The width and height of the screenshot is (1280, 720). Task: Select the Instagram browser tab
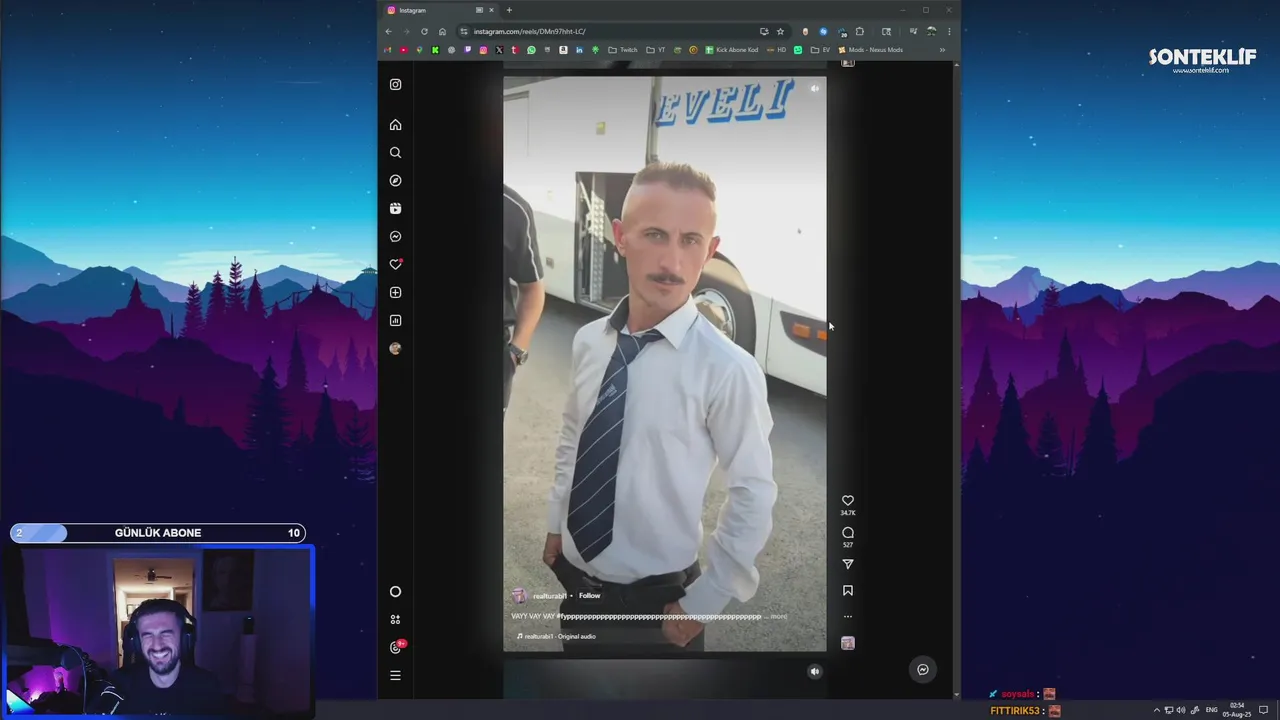440,10
